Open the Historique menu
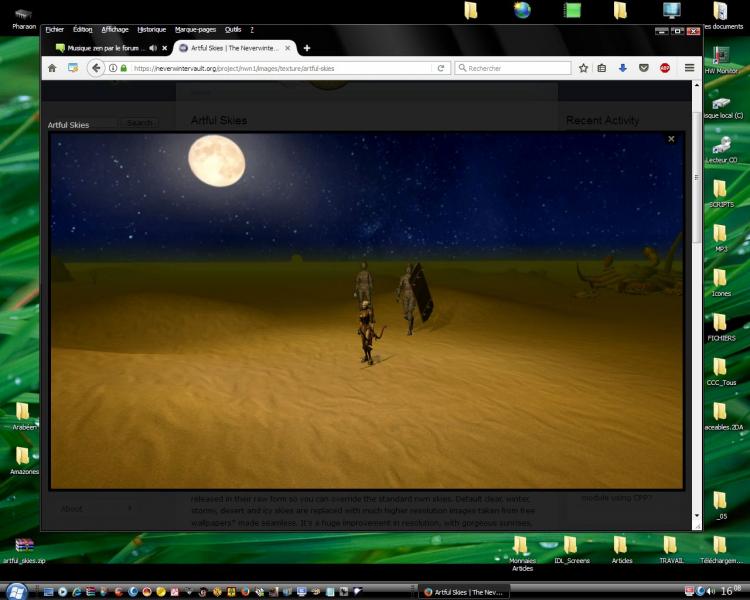Screen dimensions: 750x600 (152, 30)
